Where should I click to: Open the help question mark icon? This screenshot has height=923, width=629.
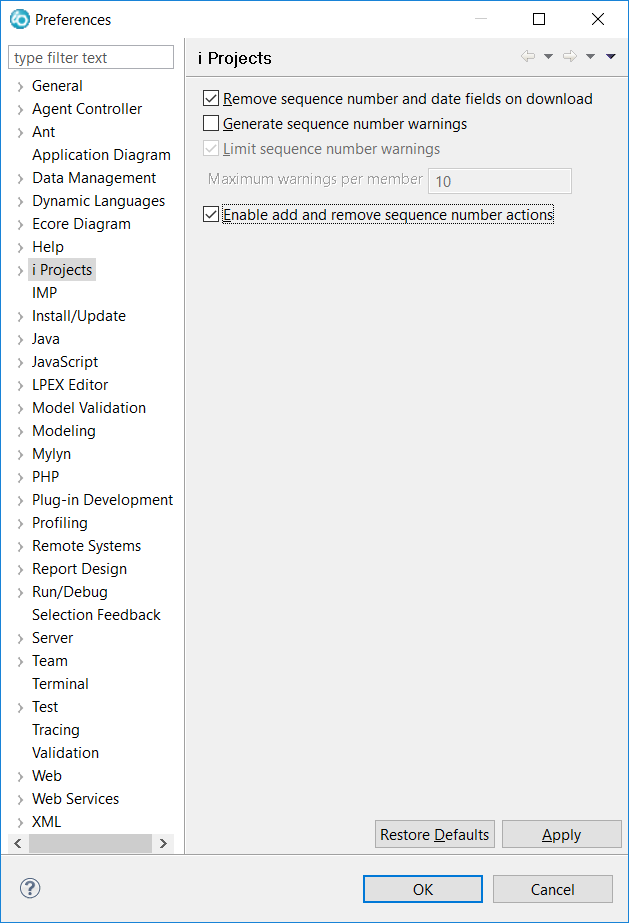29,888
